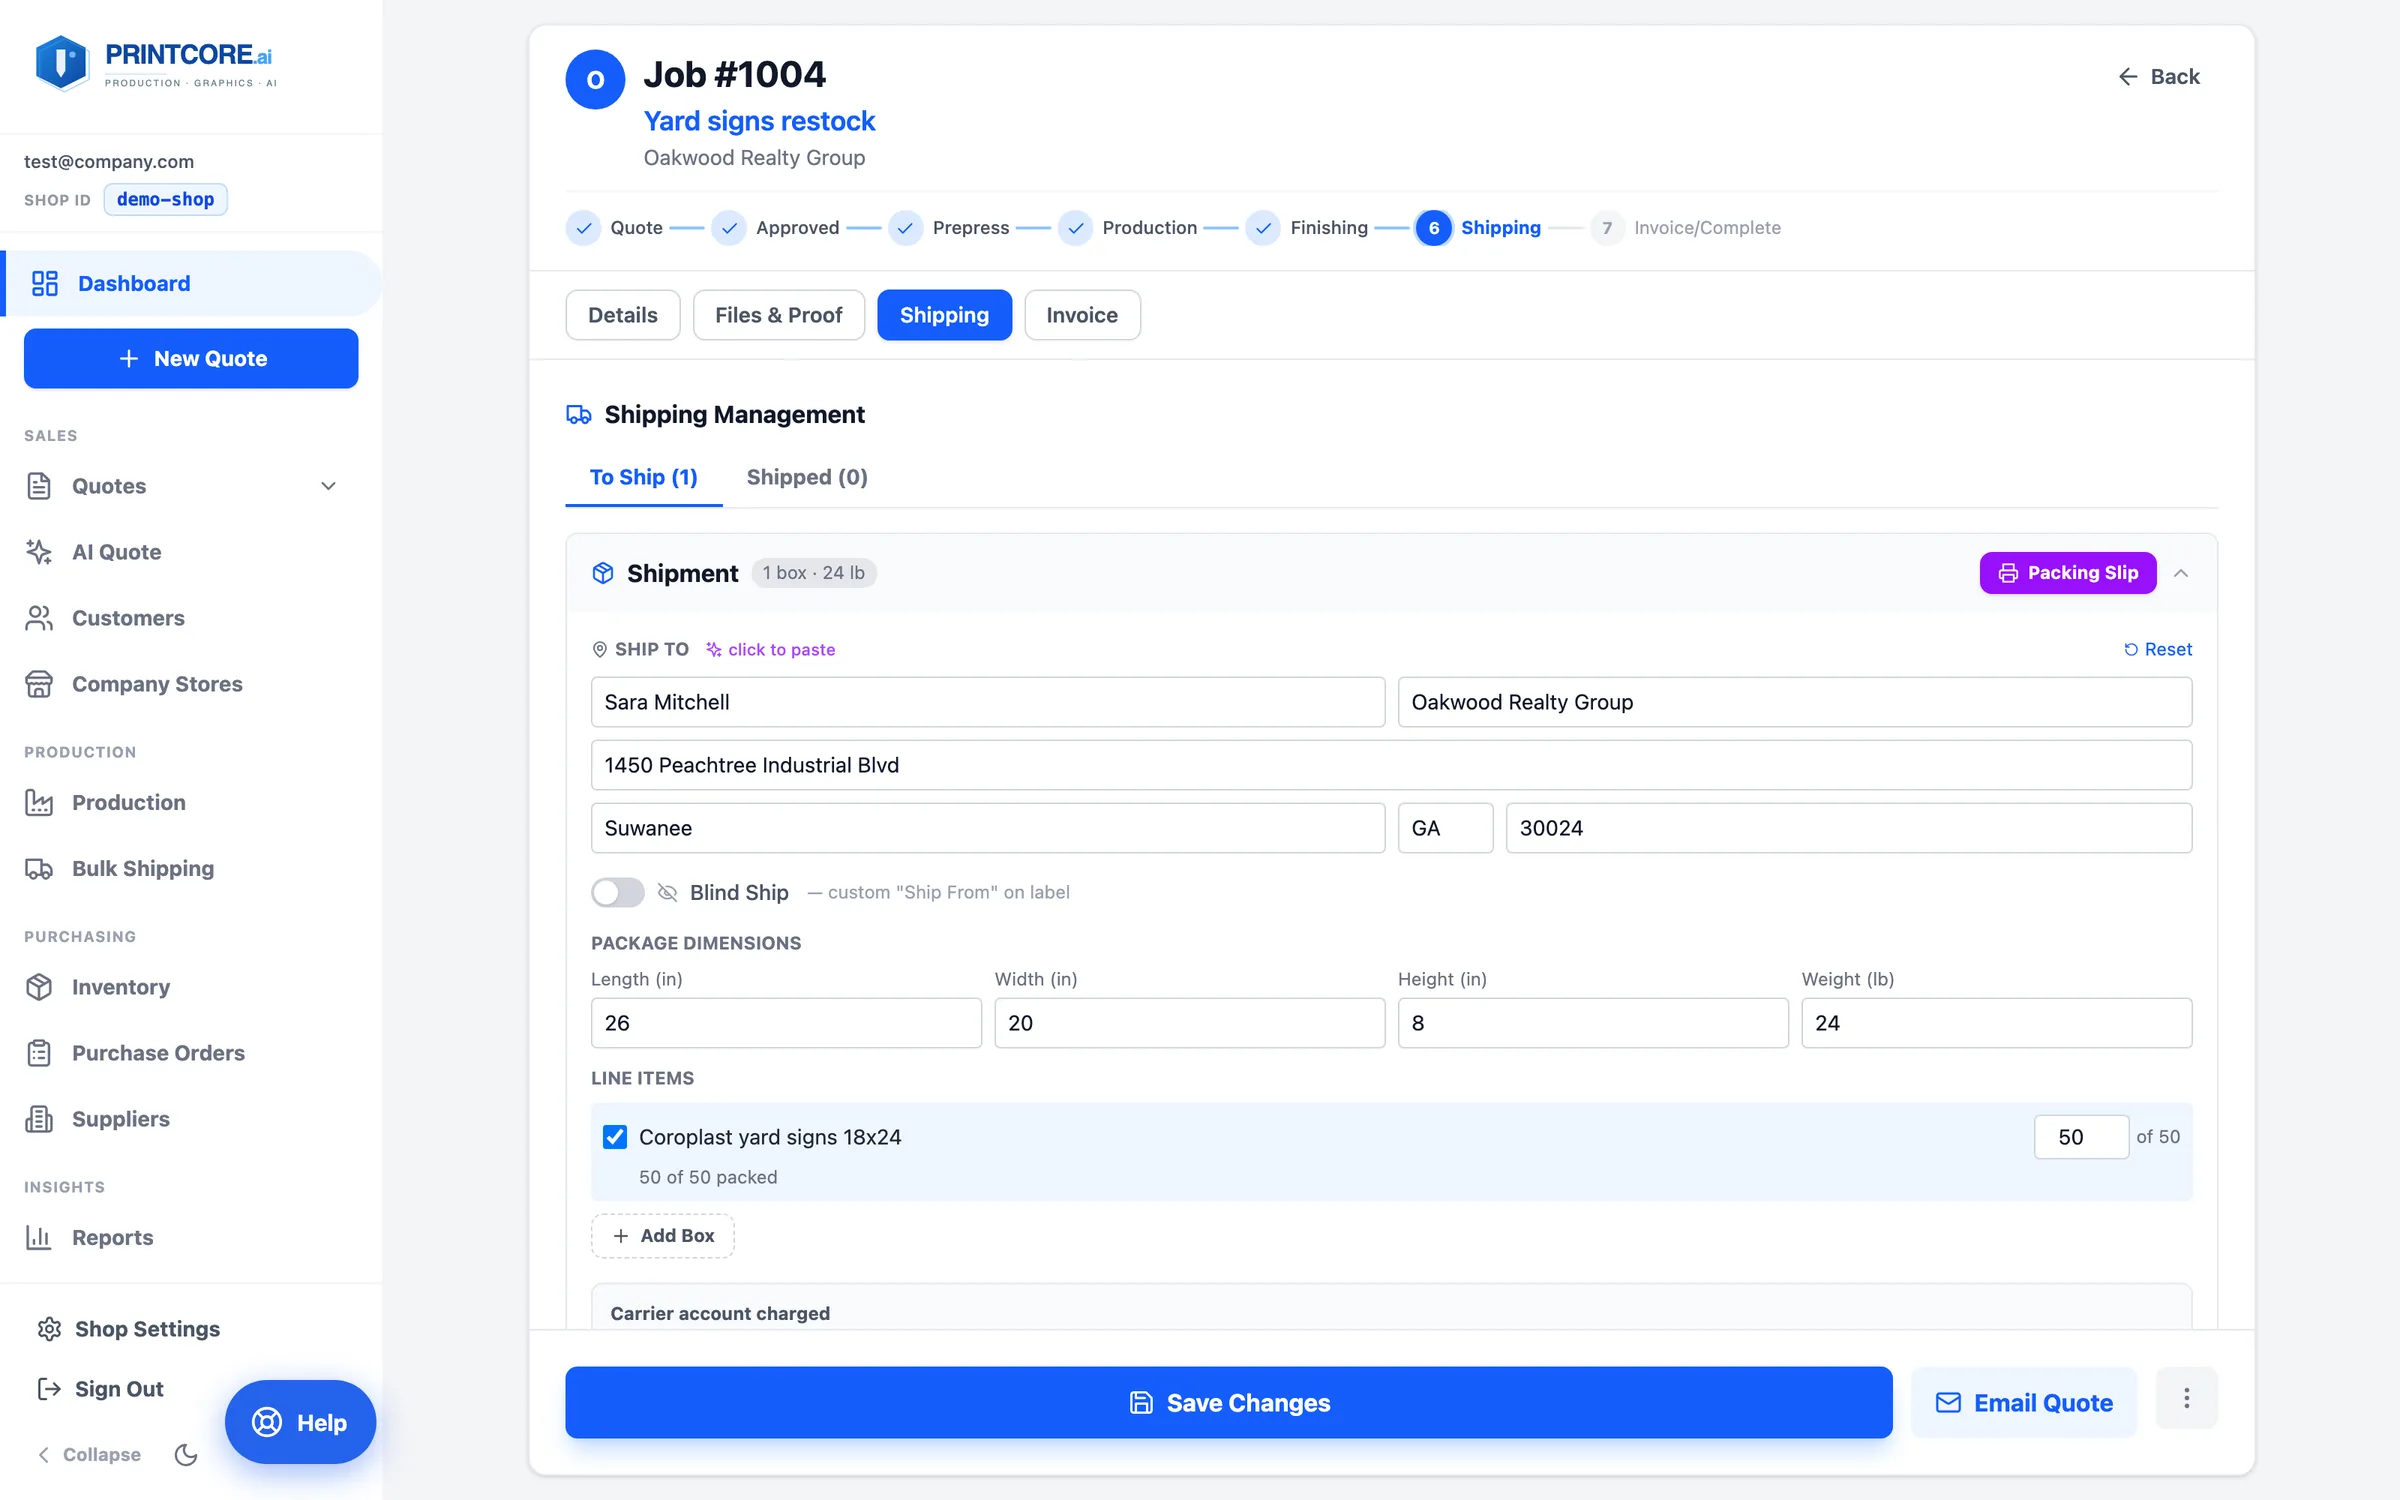Open Bulk Shipping page
This screenshot has width=2400, height=1500.
(x=143, y=868)
